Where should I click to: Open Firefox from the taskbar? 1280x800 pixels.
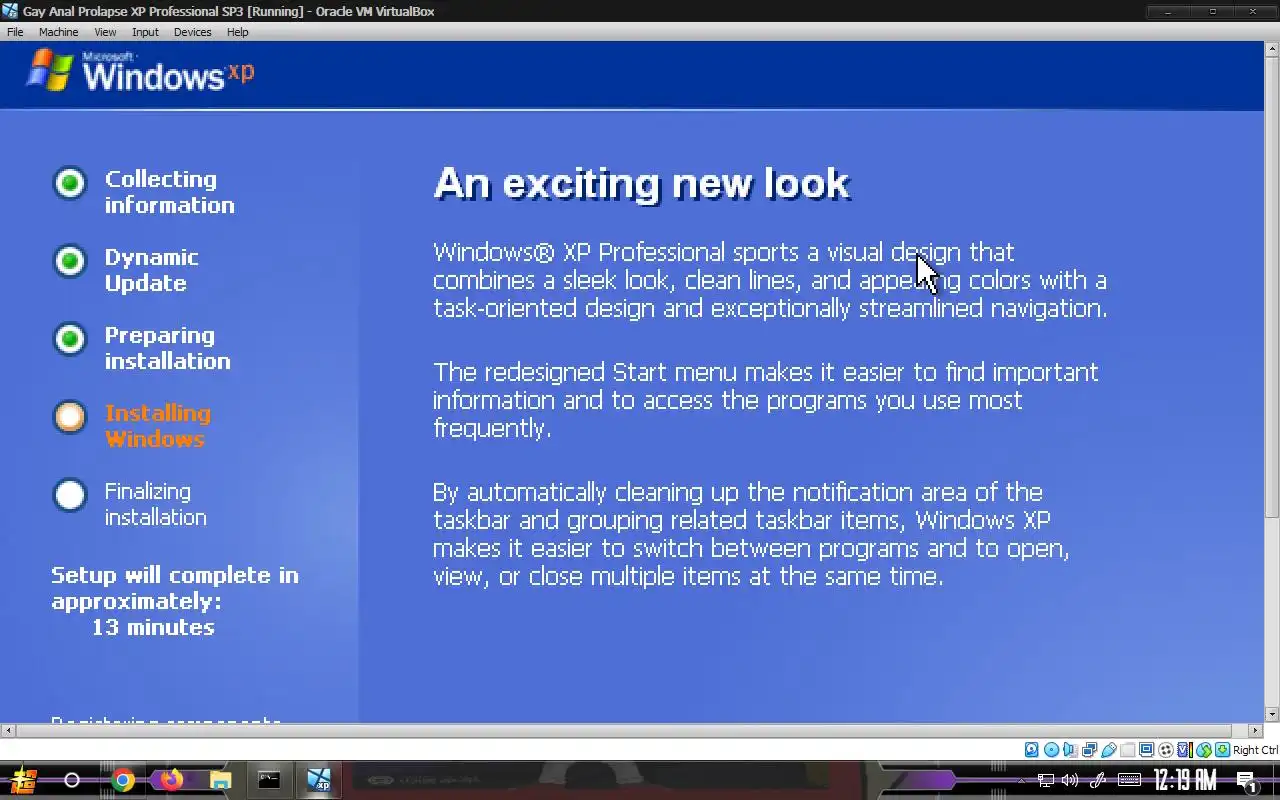coord(171,780)
